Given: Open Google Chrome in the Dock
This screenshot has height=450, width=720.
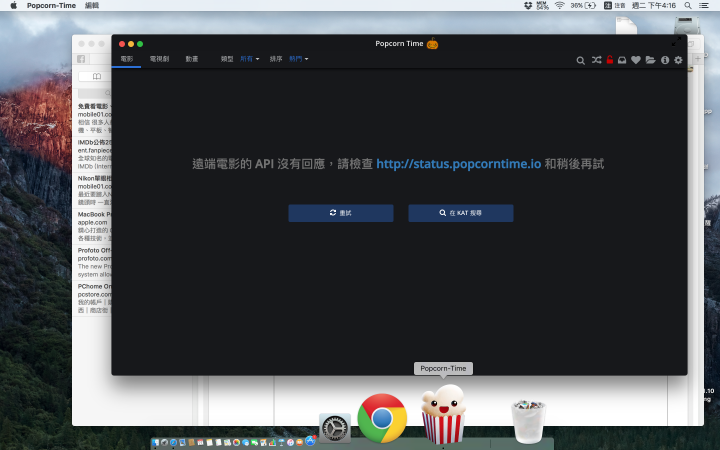Looking at the screenshot, I should coord(382,419).
